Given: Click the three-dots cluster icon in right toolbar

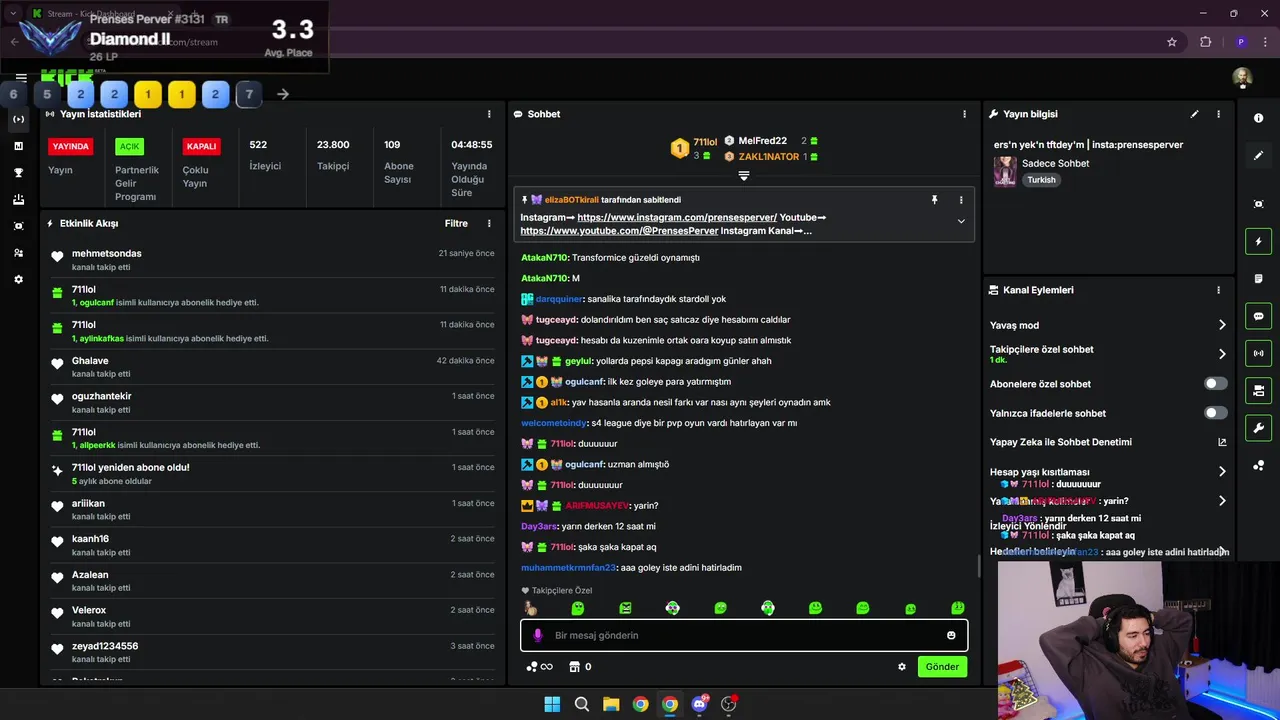Looking at the screenshot, I should (1258, 465).
